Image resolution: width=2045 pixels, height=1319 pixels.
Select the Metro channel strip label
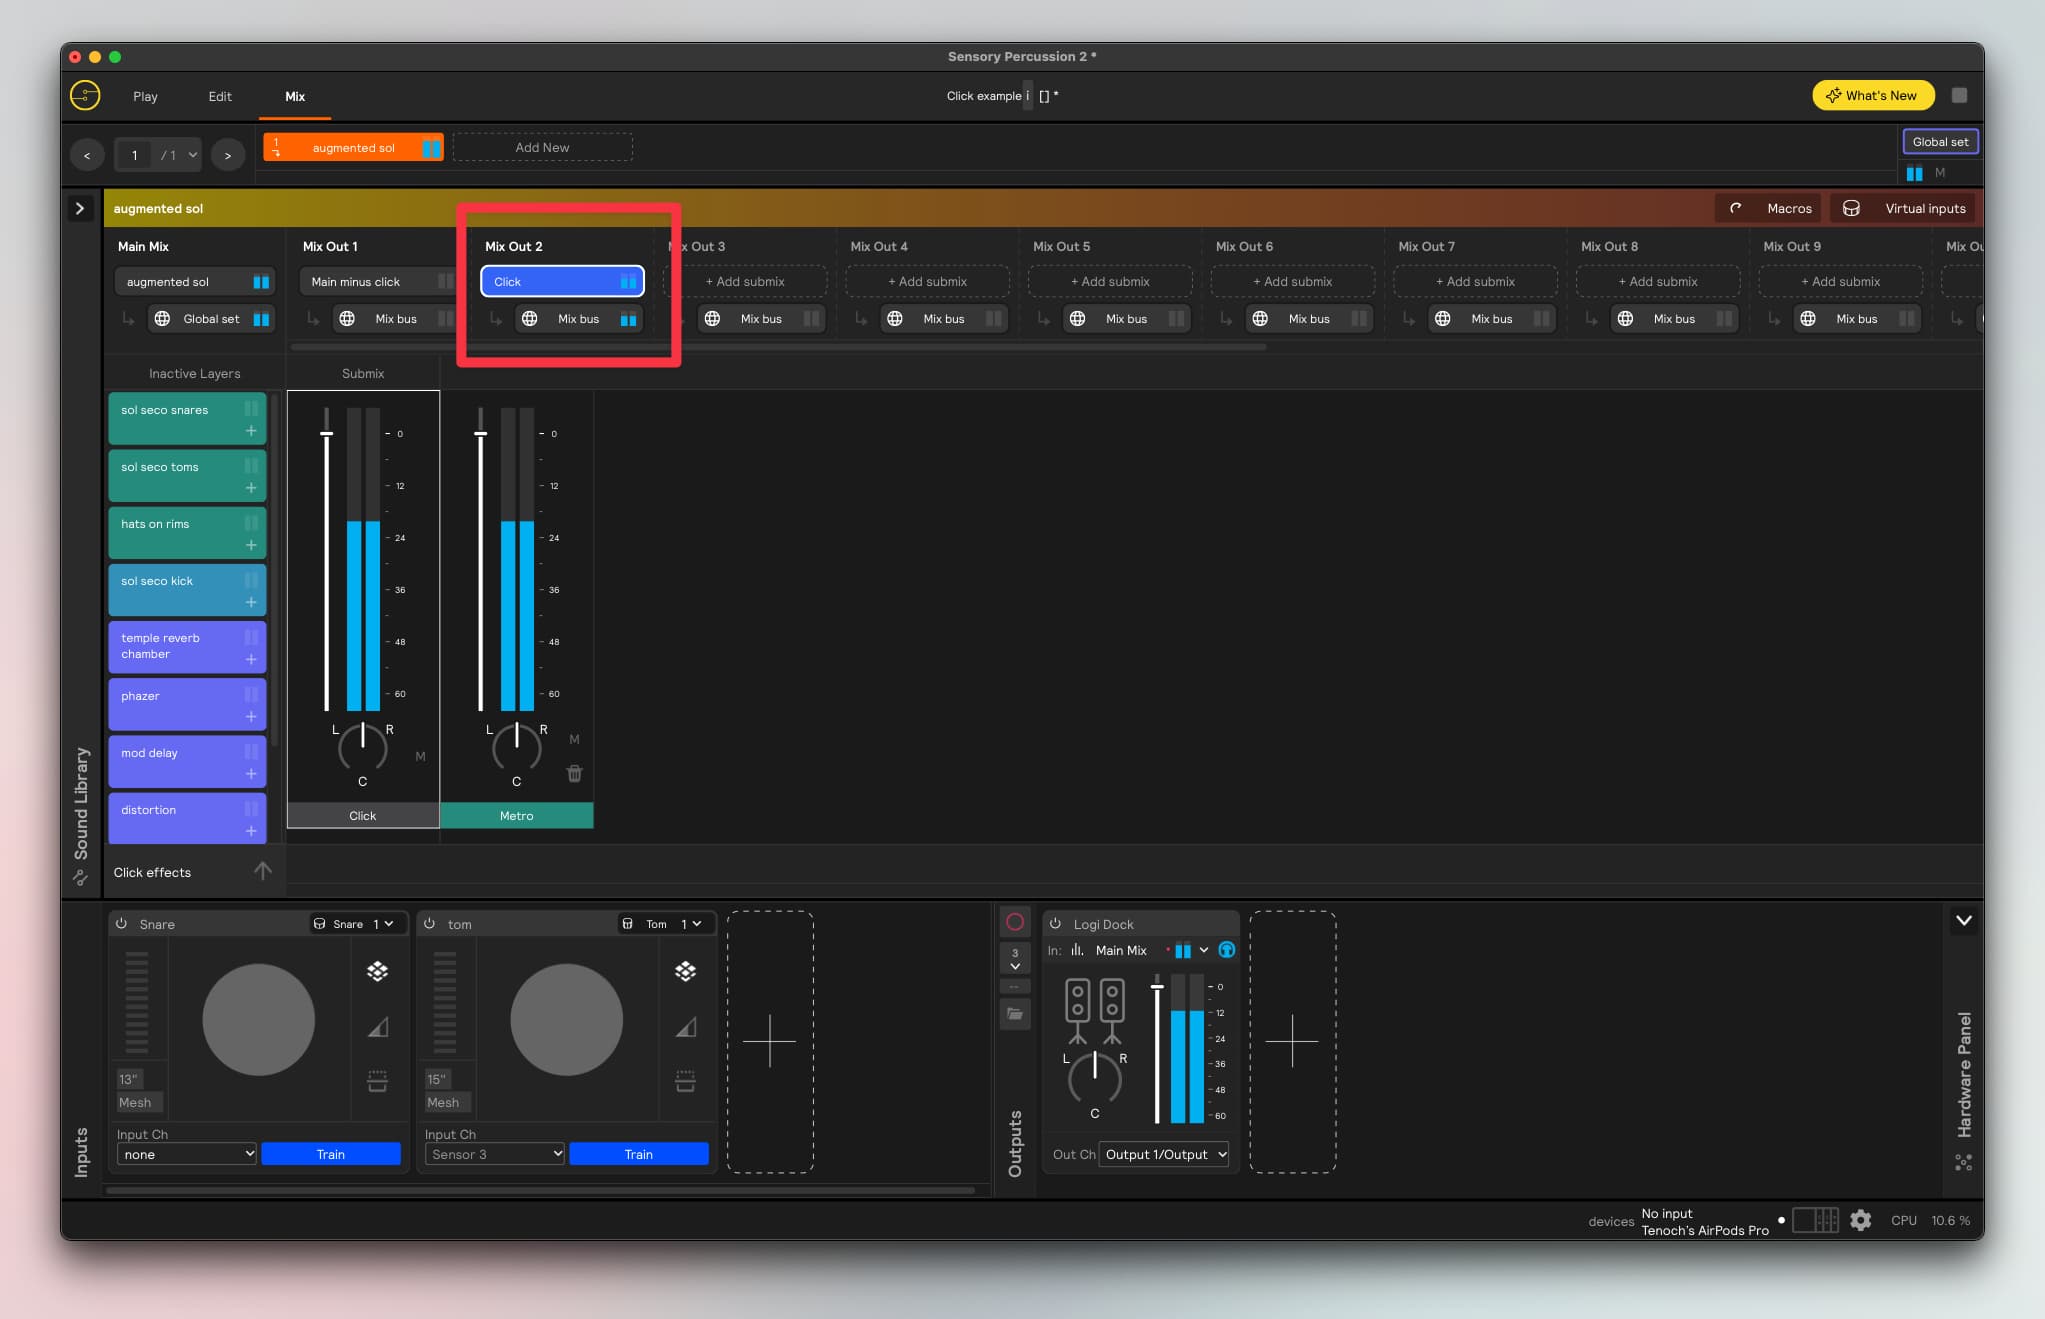point(517,816)
